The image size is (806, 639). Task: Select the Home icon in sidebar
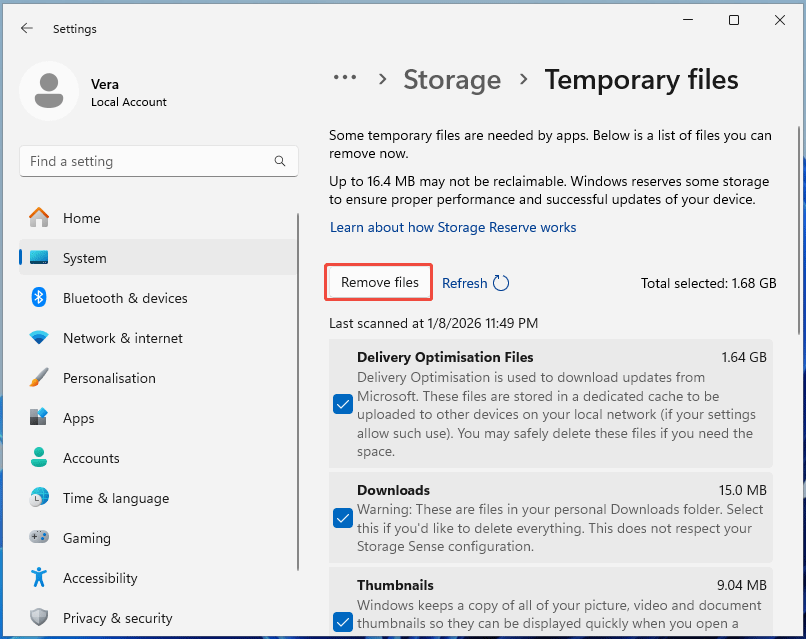(40, 218)
